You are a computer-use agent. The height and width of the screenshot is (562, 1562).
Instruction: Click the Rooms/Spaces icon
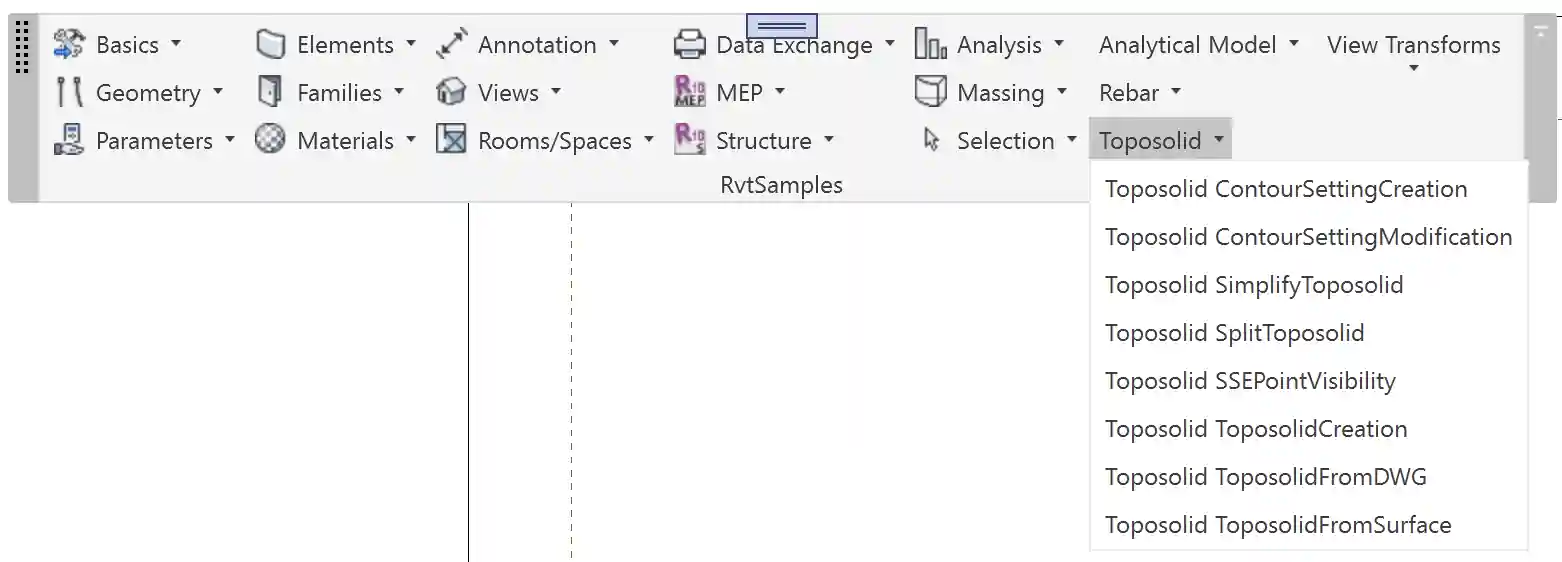452,141
